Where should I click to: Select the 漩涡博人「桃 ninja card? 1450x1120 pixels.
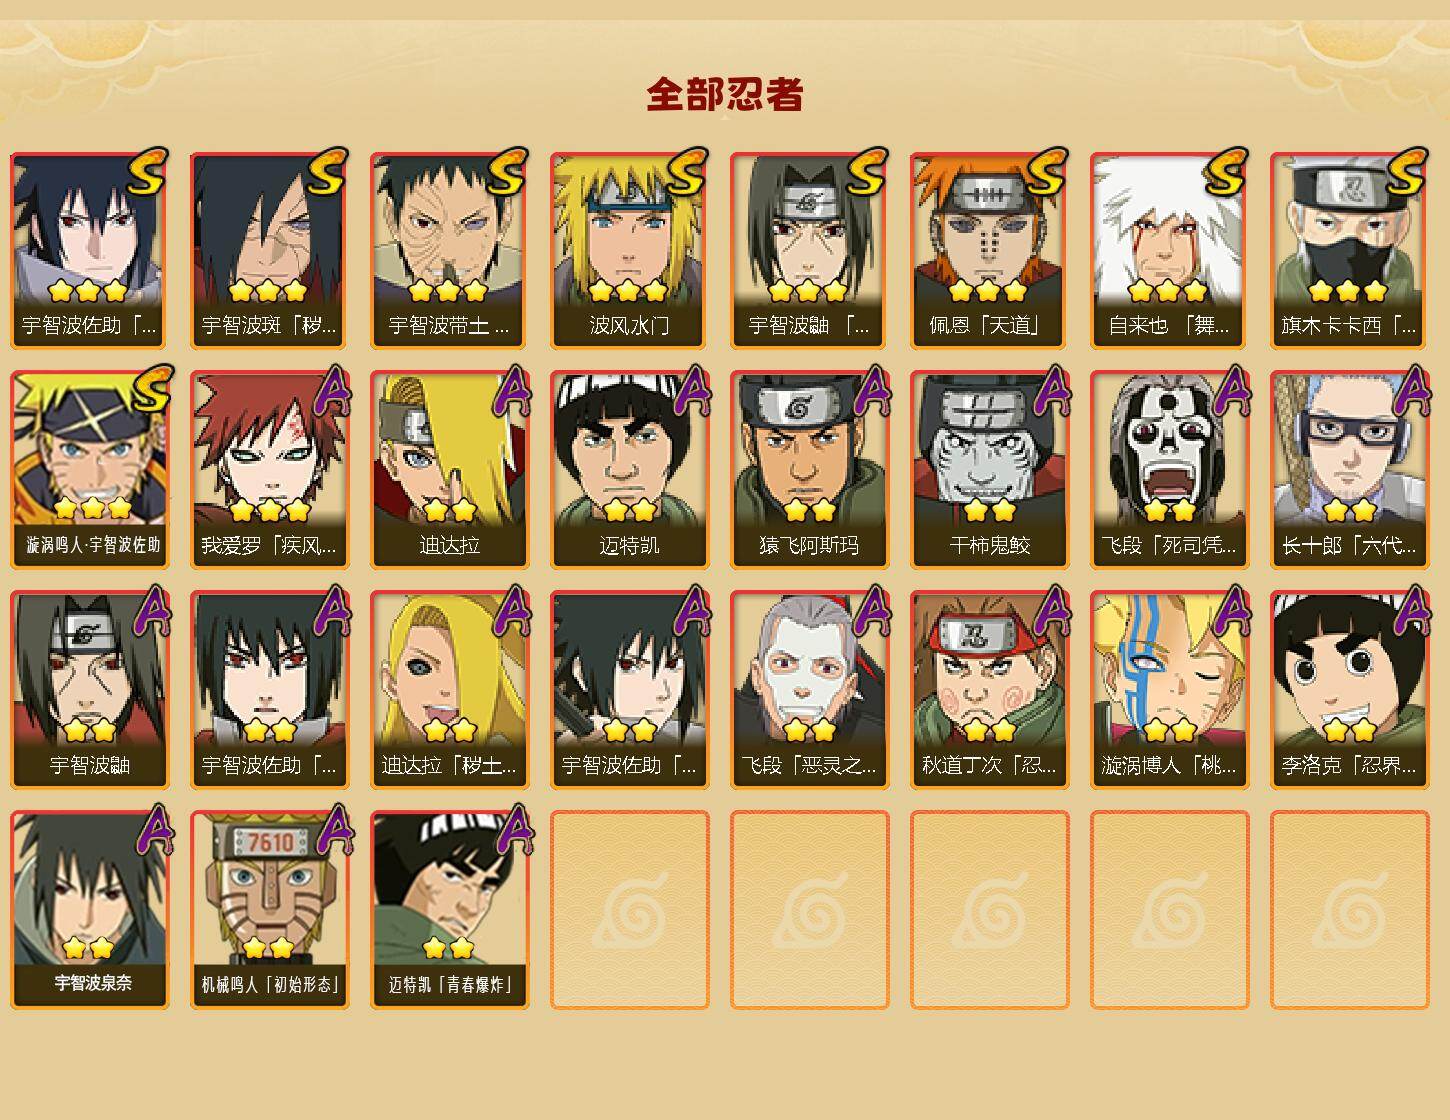pyautogui.click(x=1169, y=690)
